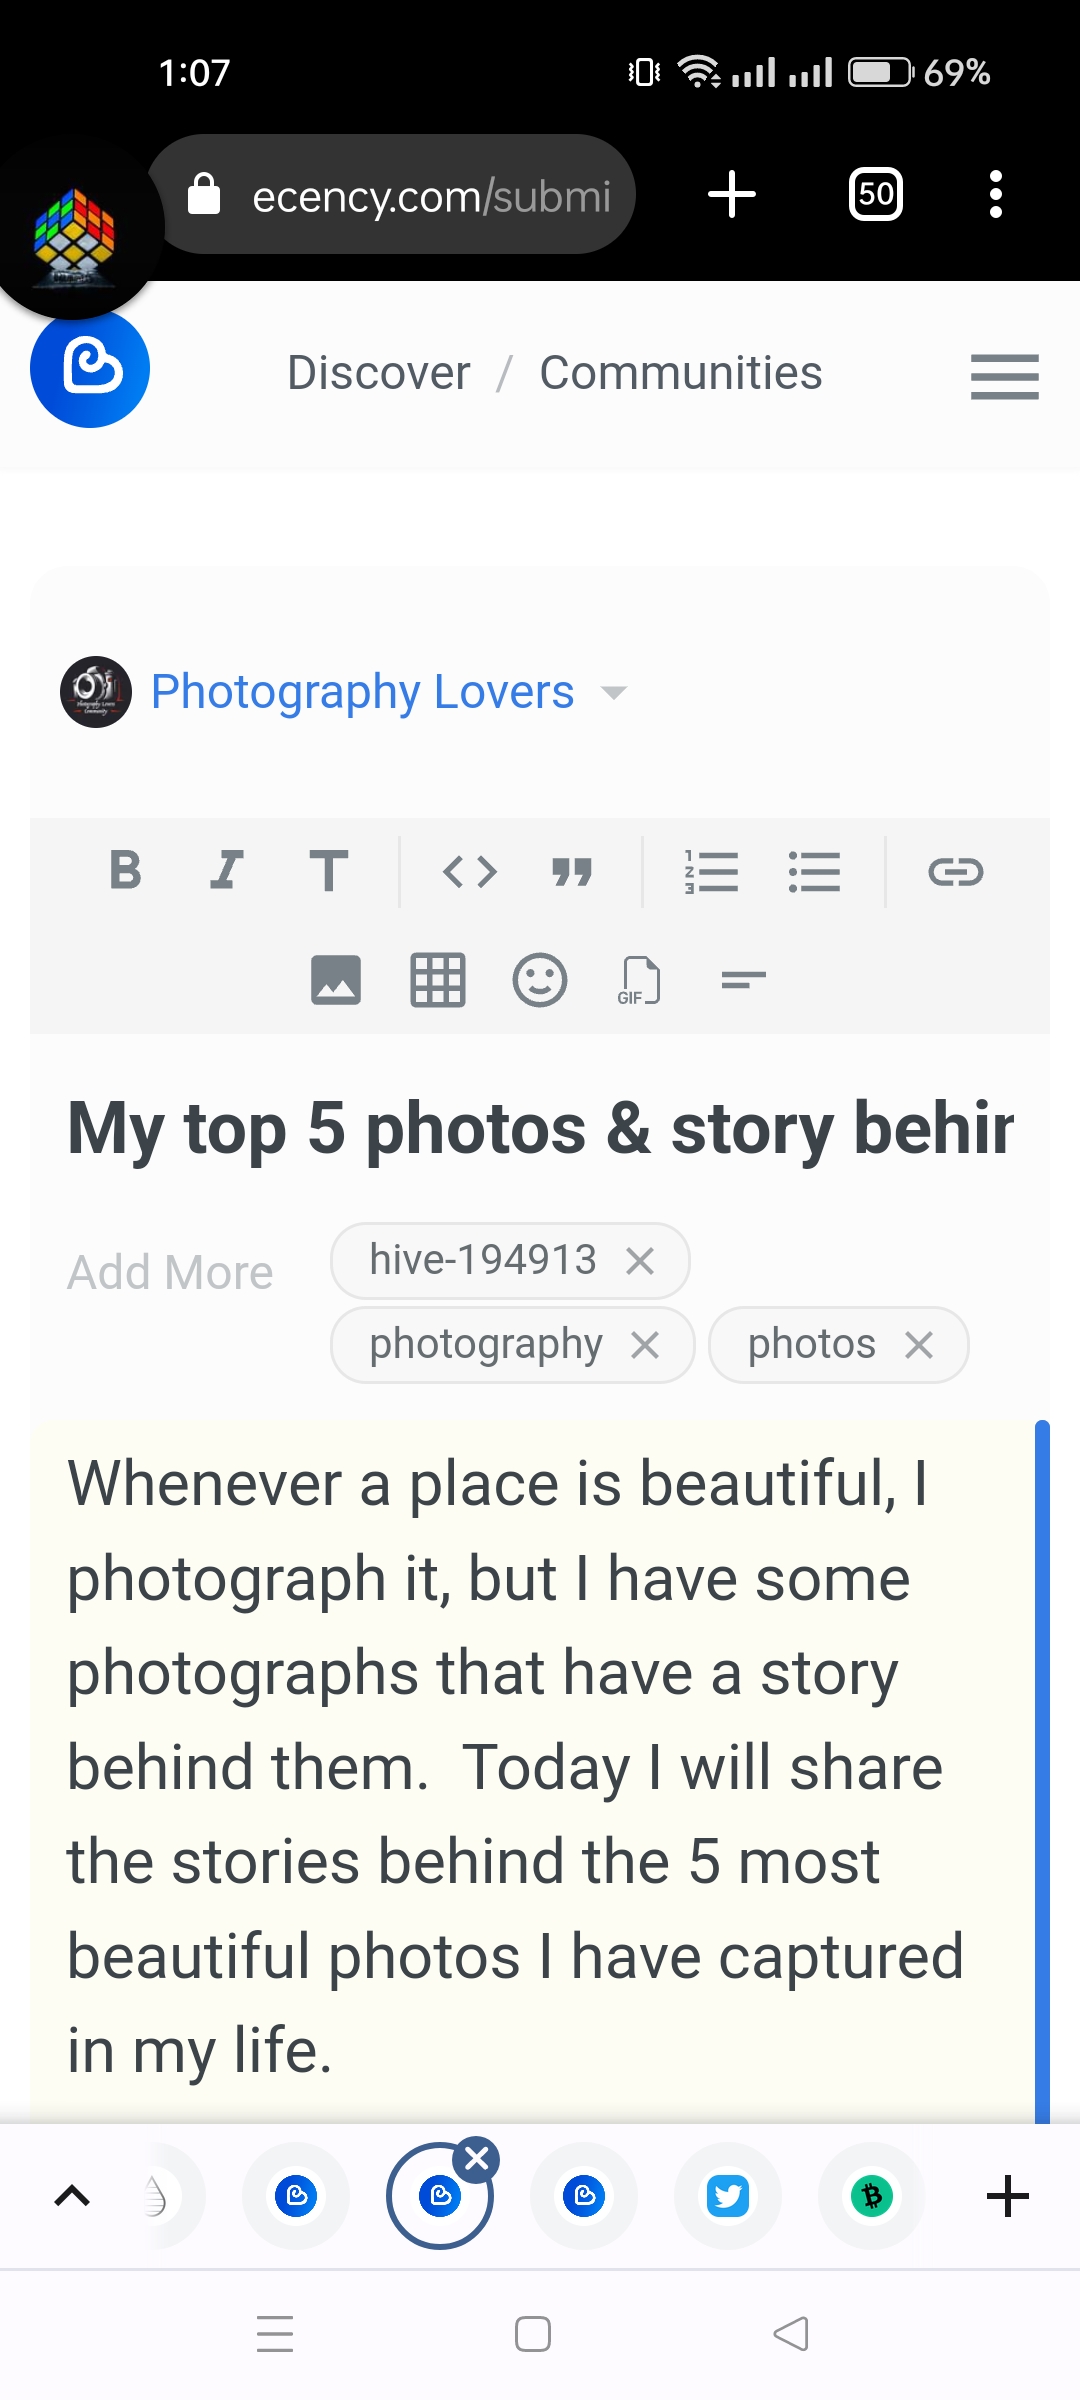Remove the hive-194913 tag
This screenshot has height=2400, width=1080.
640,1261
